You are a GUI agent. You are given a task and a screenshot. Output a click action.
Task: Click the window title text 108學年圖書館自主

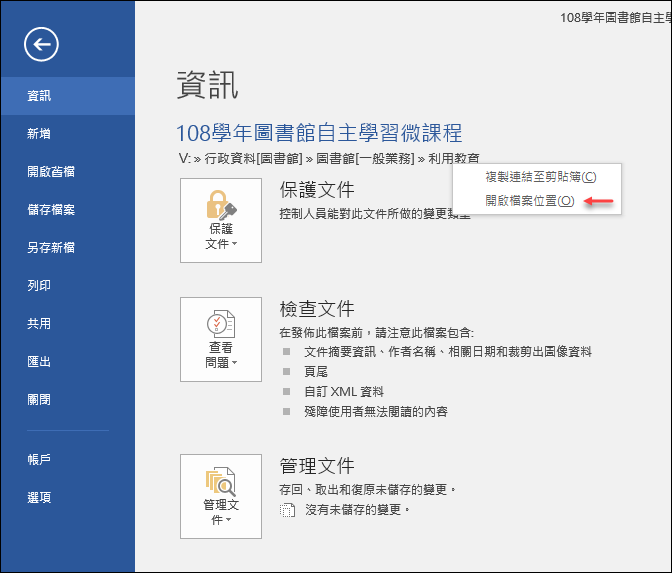tap(615, 18)
